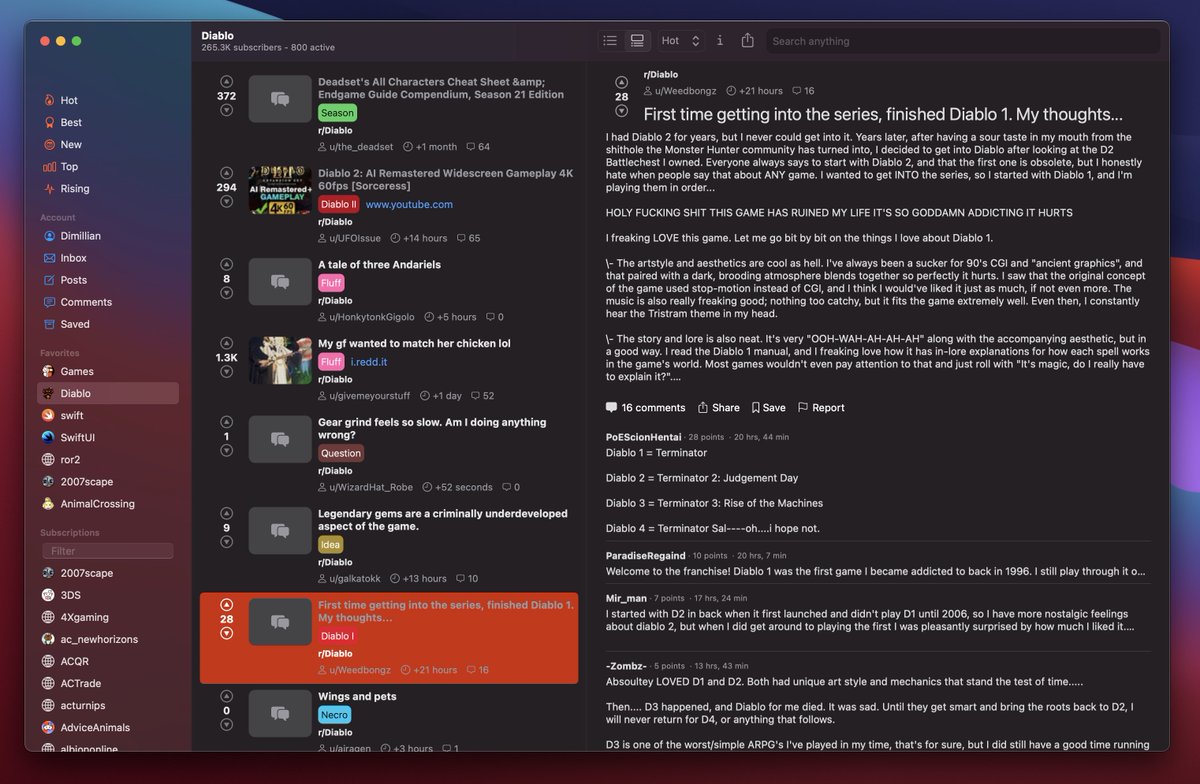Open the AI Remastered gameplay thumbnail
This screenshot has width=1200, height=784.
280,190
